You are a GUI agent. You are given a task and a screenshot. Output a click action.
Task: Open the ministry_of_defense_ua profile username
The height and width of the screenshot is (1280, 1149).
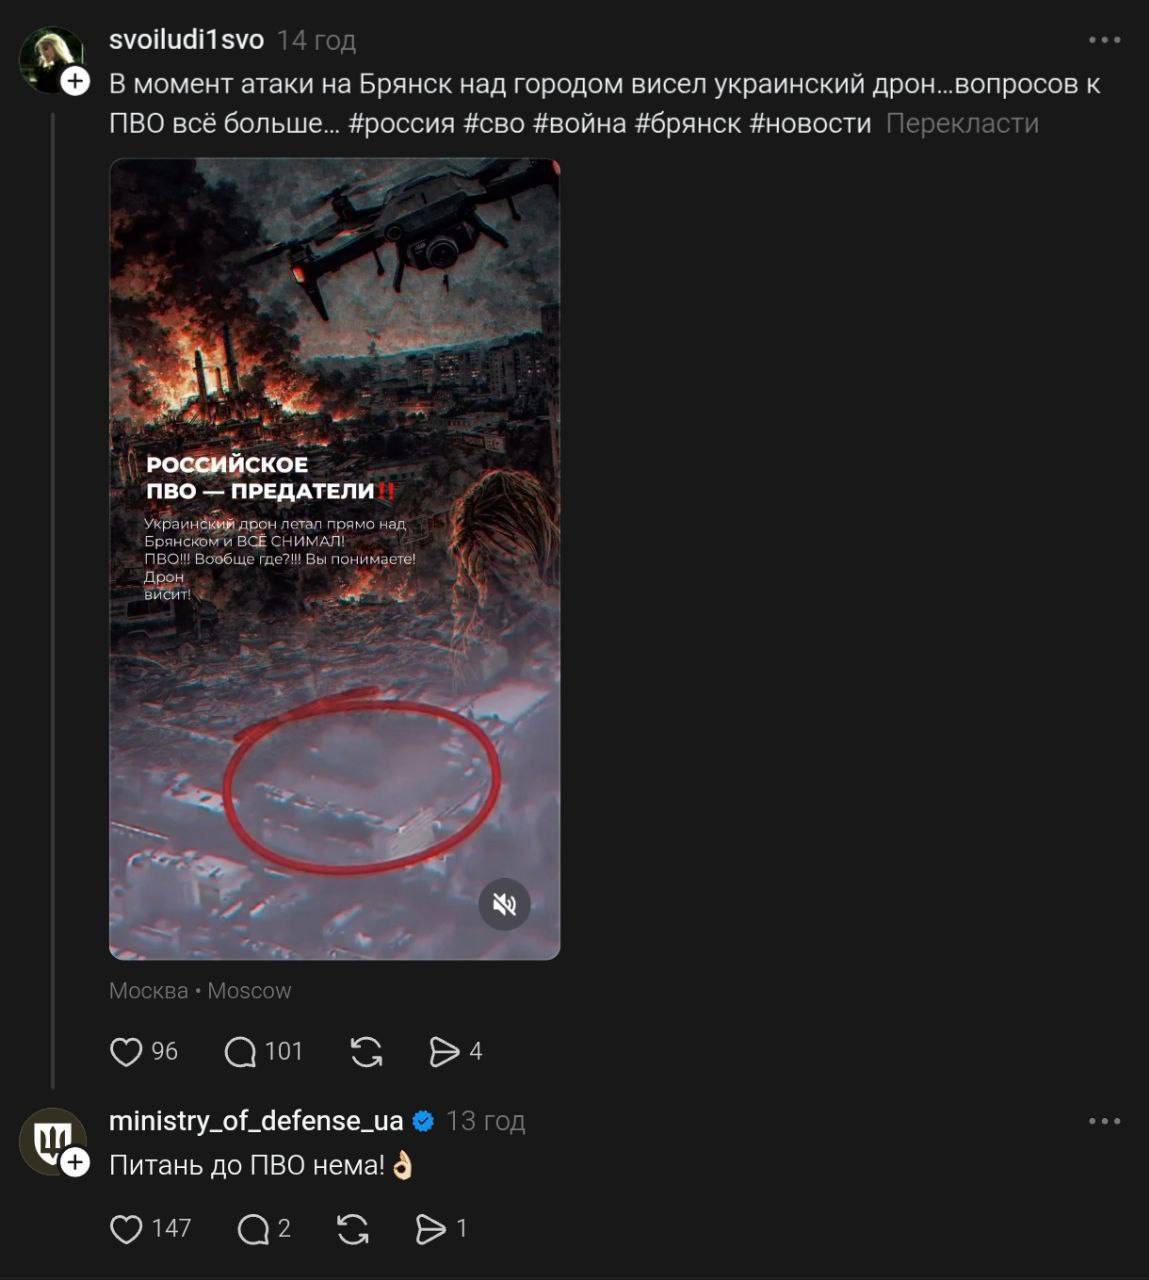[x=256, y=1121]
